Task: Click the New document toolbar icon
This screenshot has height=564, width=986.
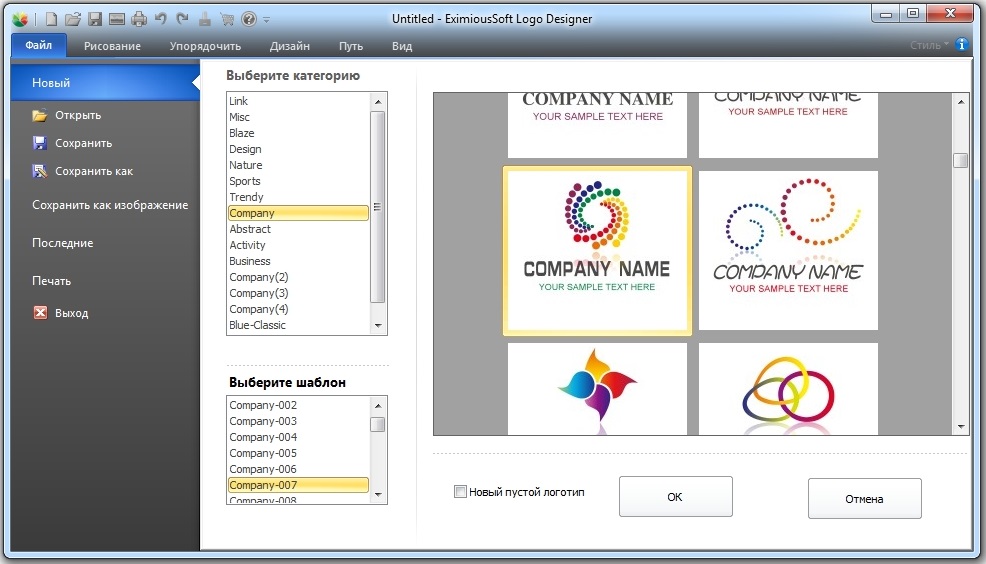Action: 51,19
